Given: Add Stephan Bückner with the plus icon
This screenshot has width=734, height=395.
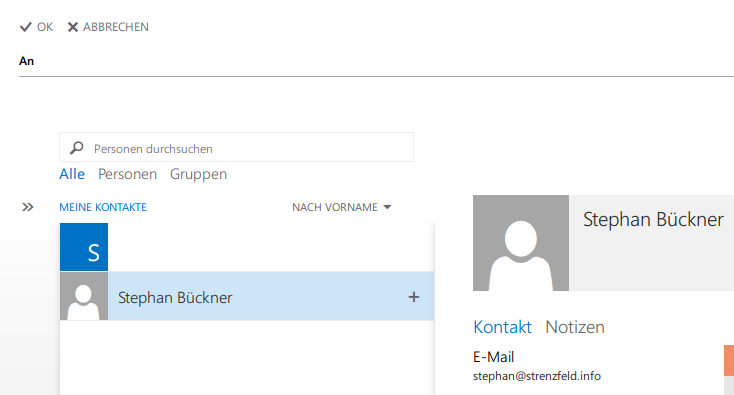Looking at the screenshot, I should tap(413, 297).
